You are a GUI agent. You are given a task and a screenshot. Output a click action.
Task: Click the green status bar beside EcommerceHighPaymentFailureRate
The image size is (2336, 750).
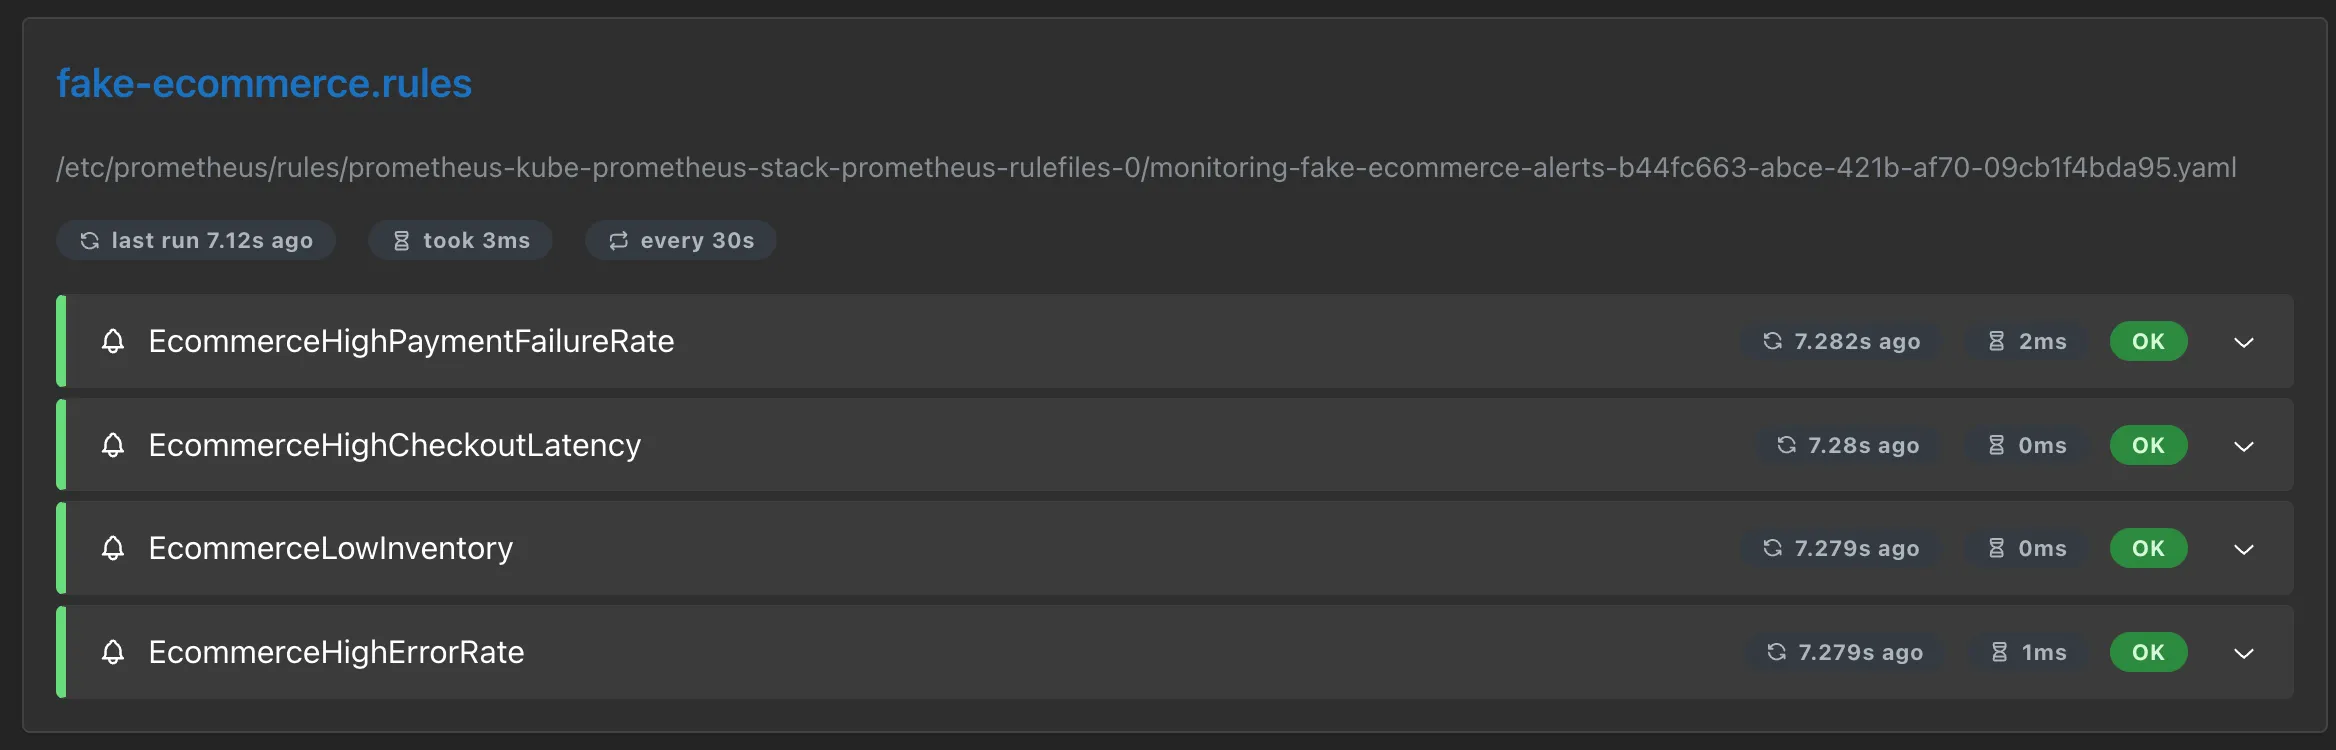61,341
